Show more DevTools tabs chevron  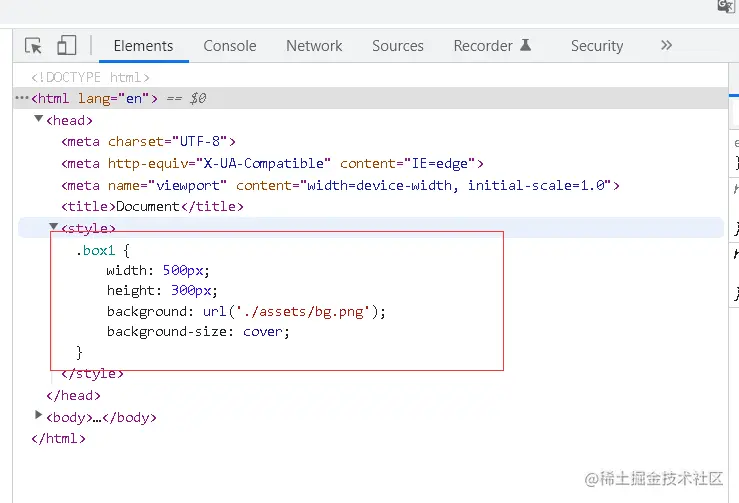click(666, 45)
